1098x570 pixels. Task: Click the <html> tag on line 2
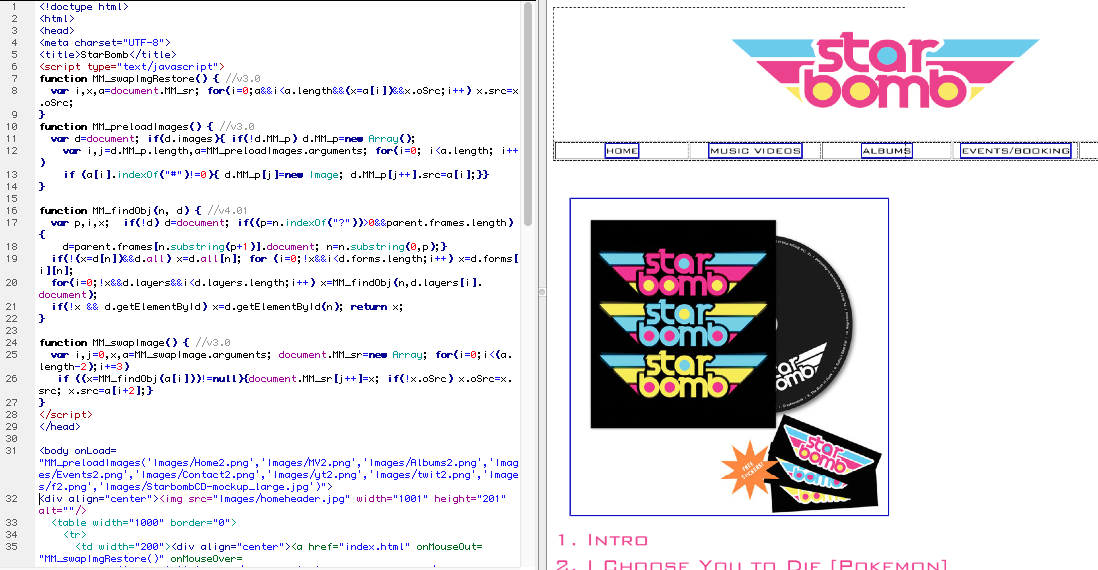57,18
